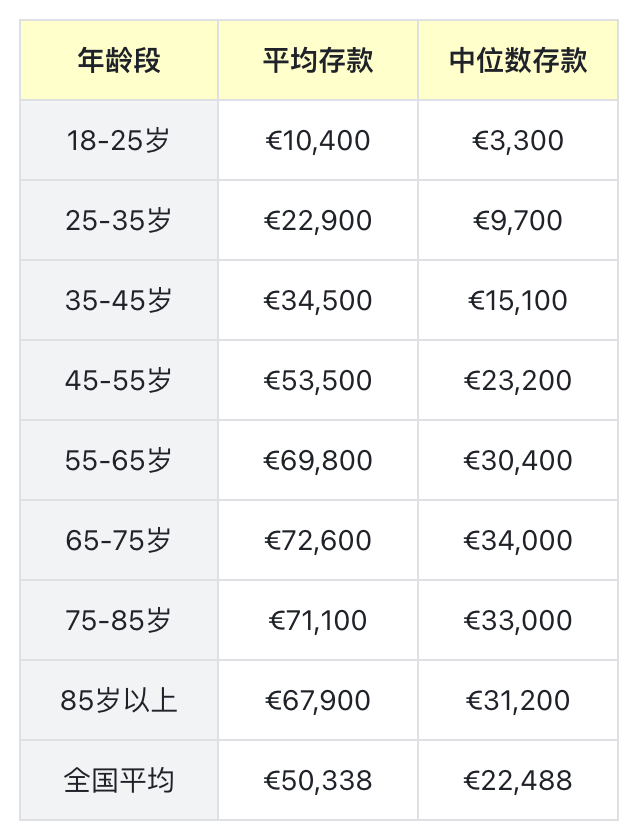Click the €15,100 median cell

[x=518, y=301]
